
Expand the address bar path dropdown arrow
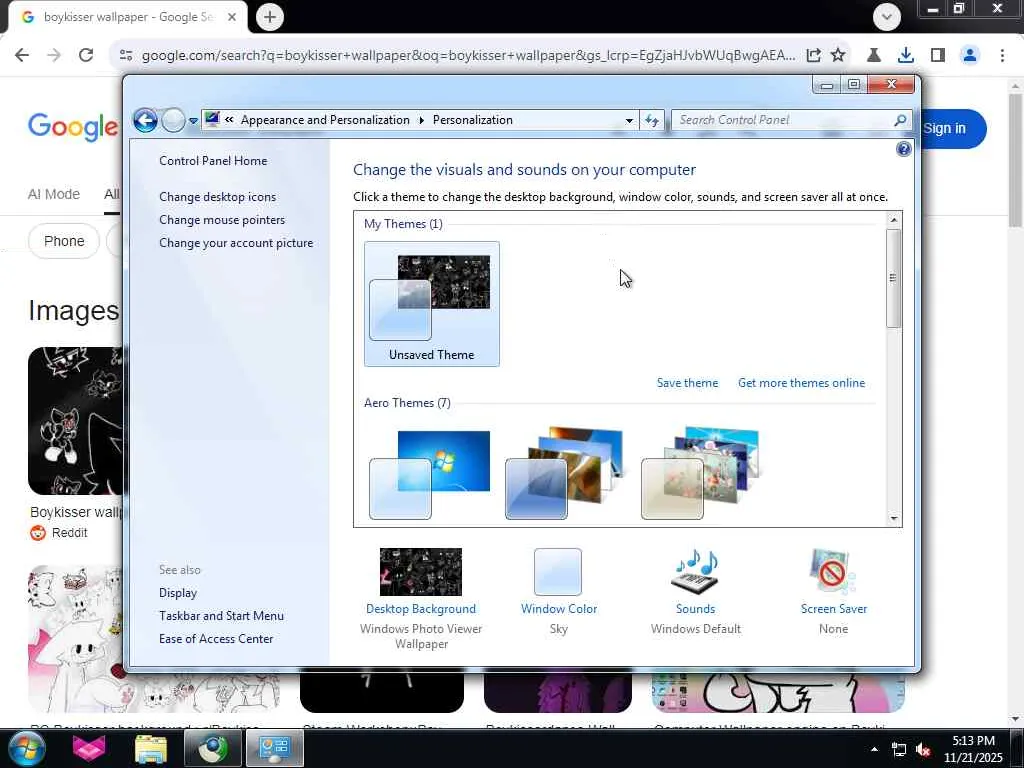629,120
